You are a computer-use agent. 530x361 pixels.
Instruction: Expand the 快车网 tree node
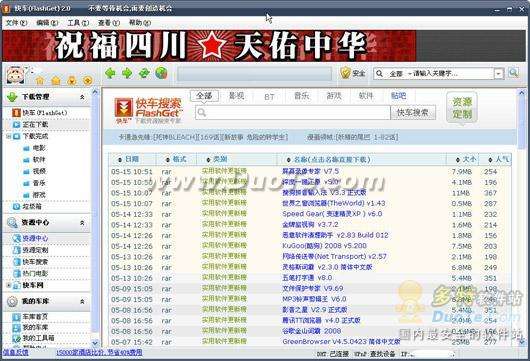9,285
